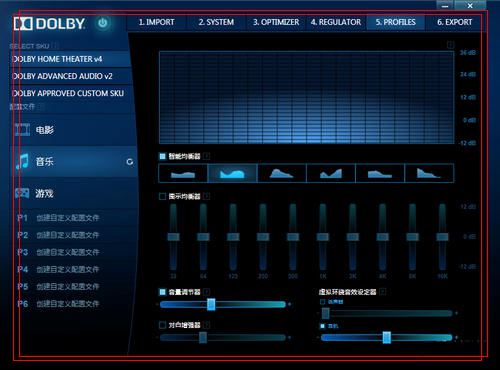Screen dimensions: 500x370
Task: Select the second equalizer preset curve
Action: tap(232, 173)
